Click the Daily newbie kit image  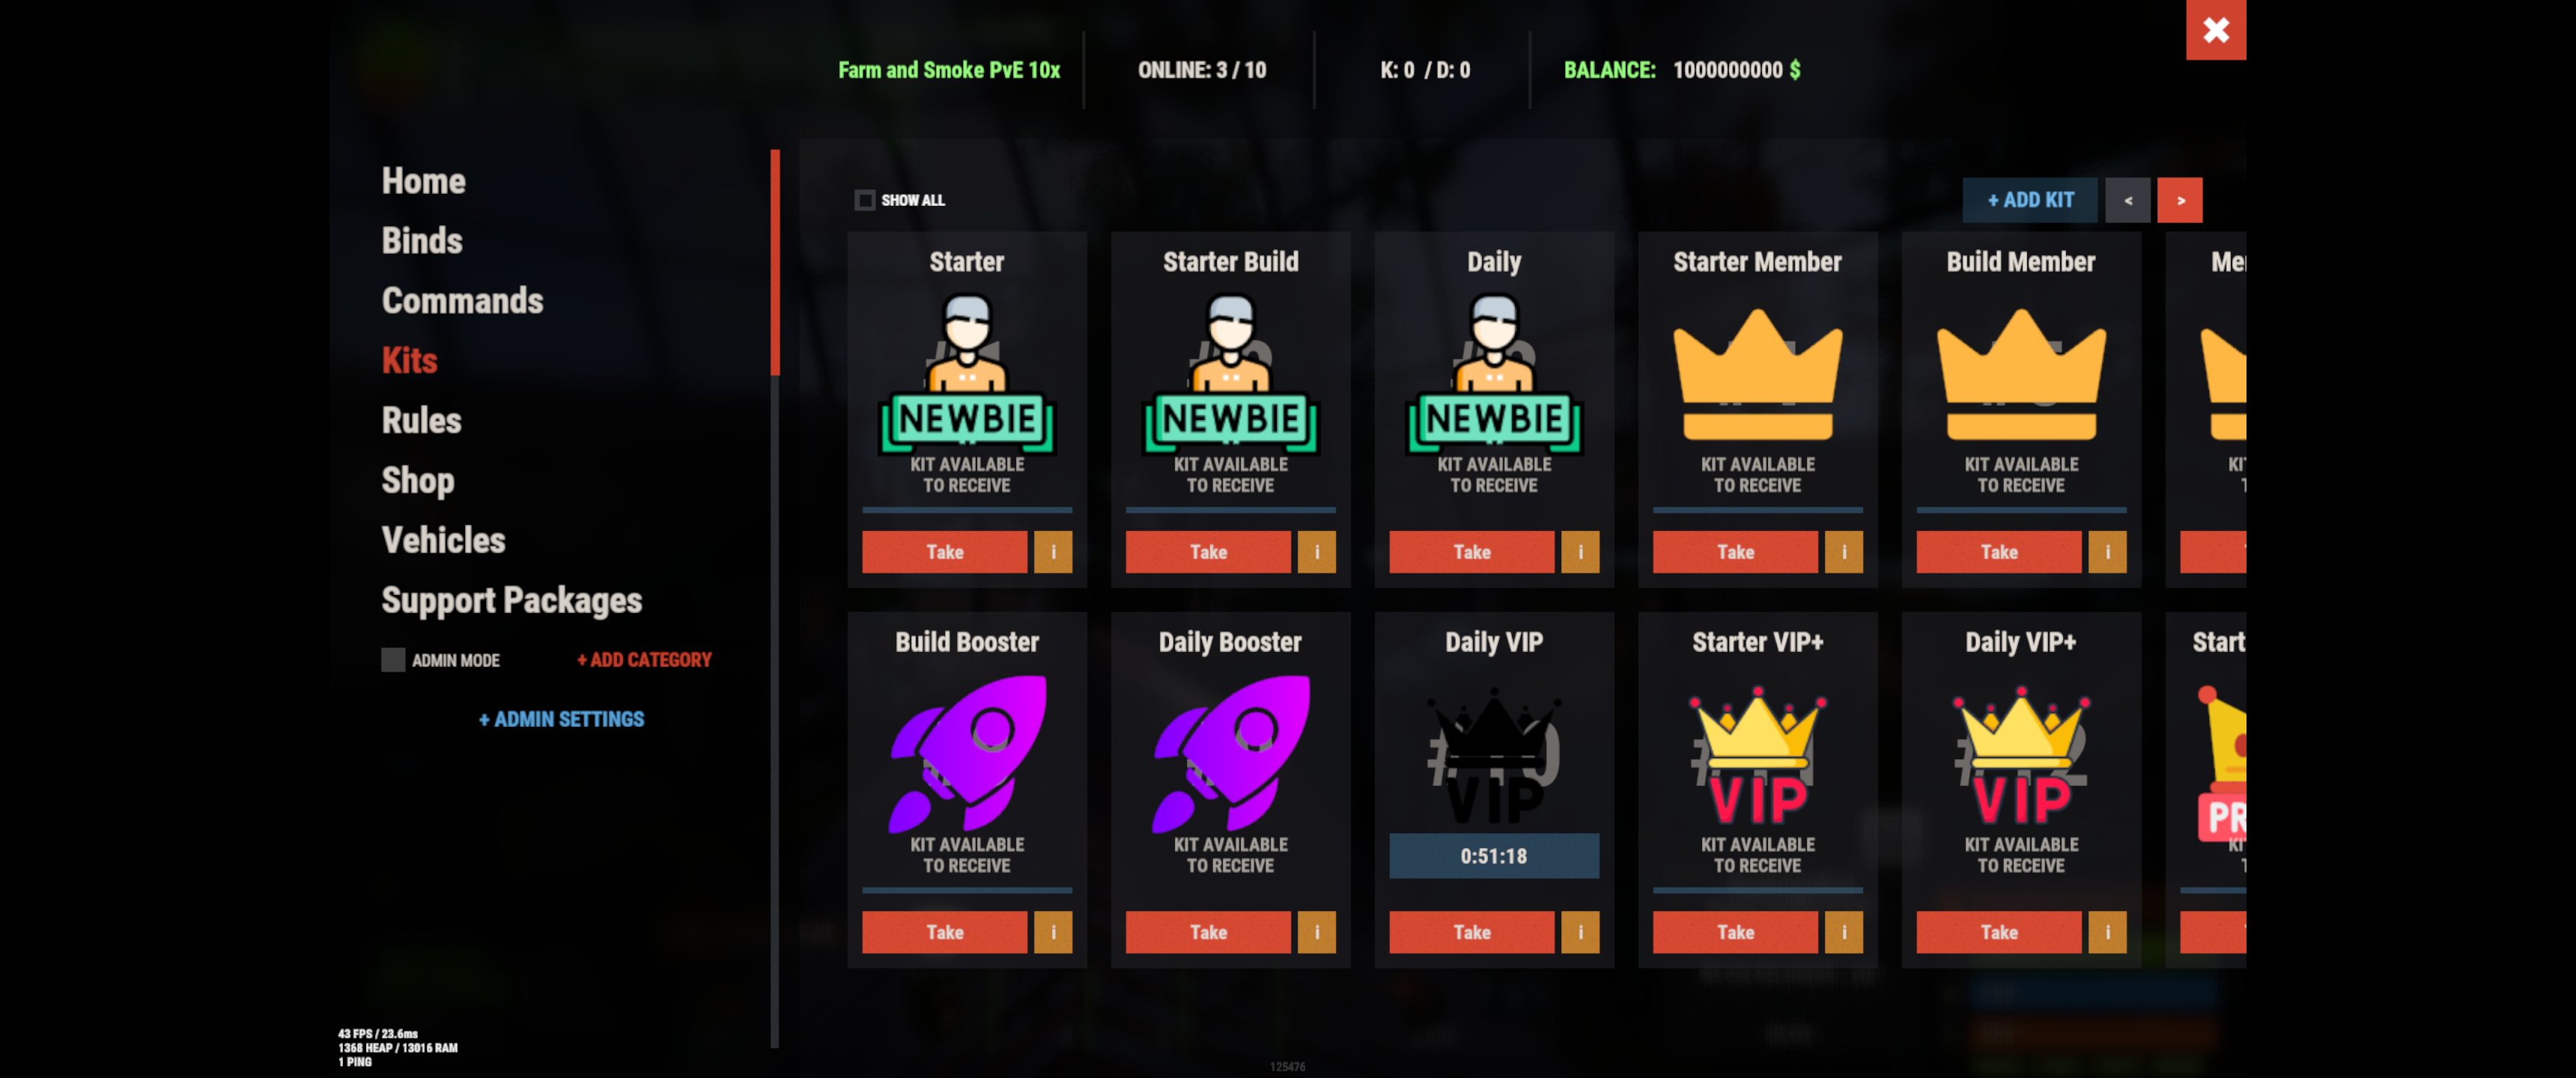point(1494,373)
